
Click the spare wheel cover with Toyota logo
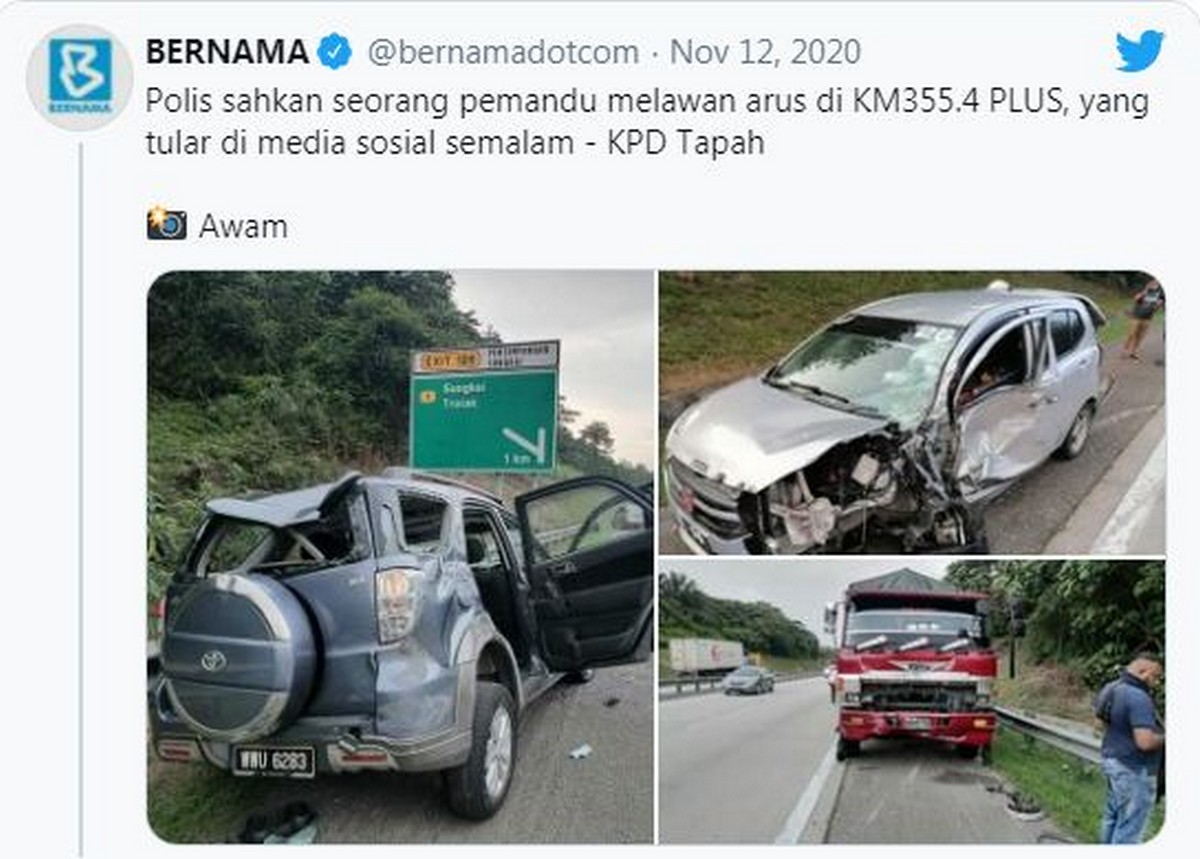[238, 657]
